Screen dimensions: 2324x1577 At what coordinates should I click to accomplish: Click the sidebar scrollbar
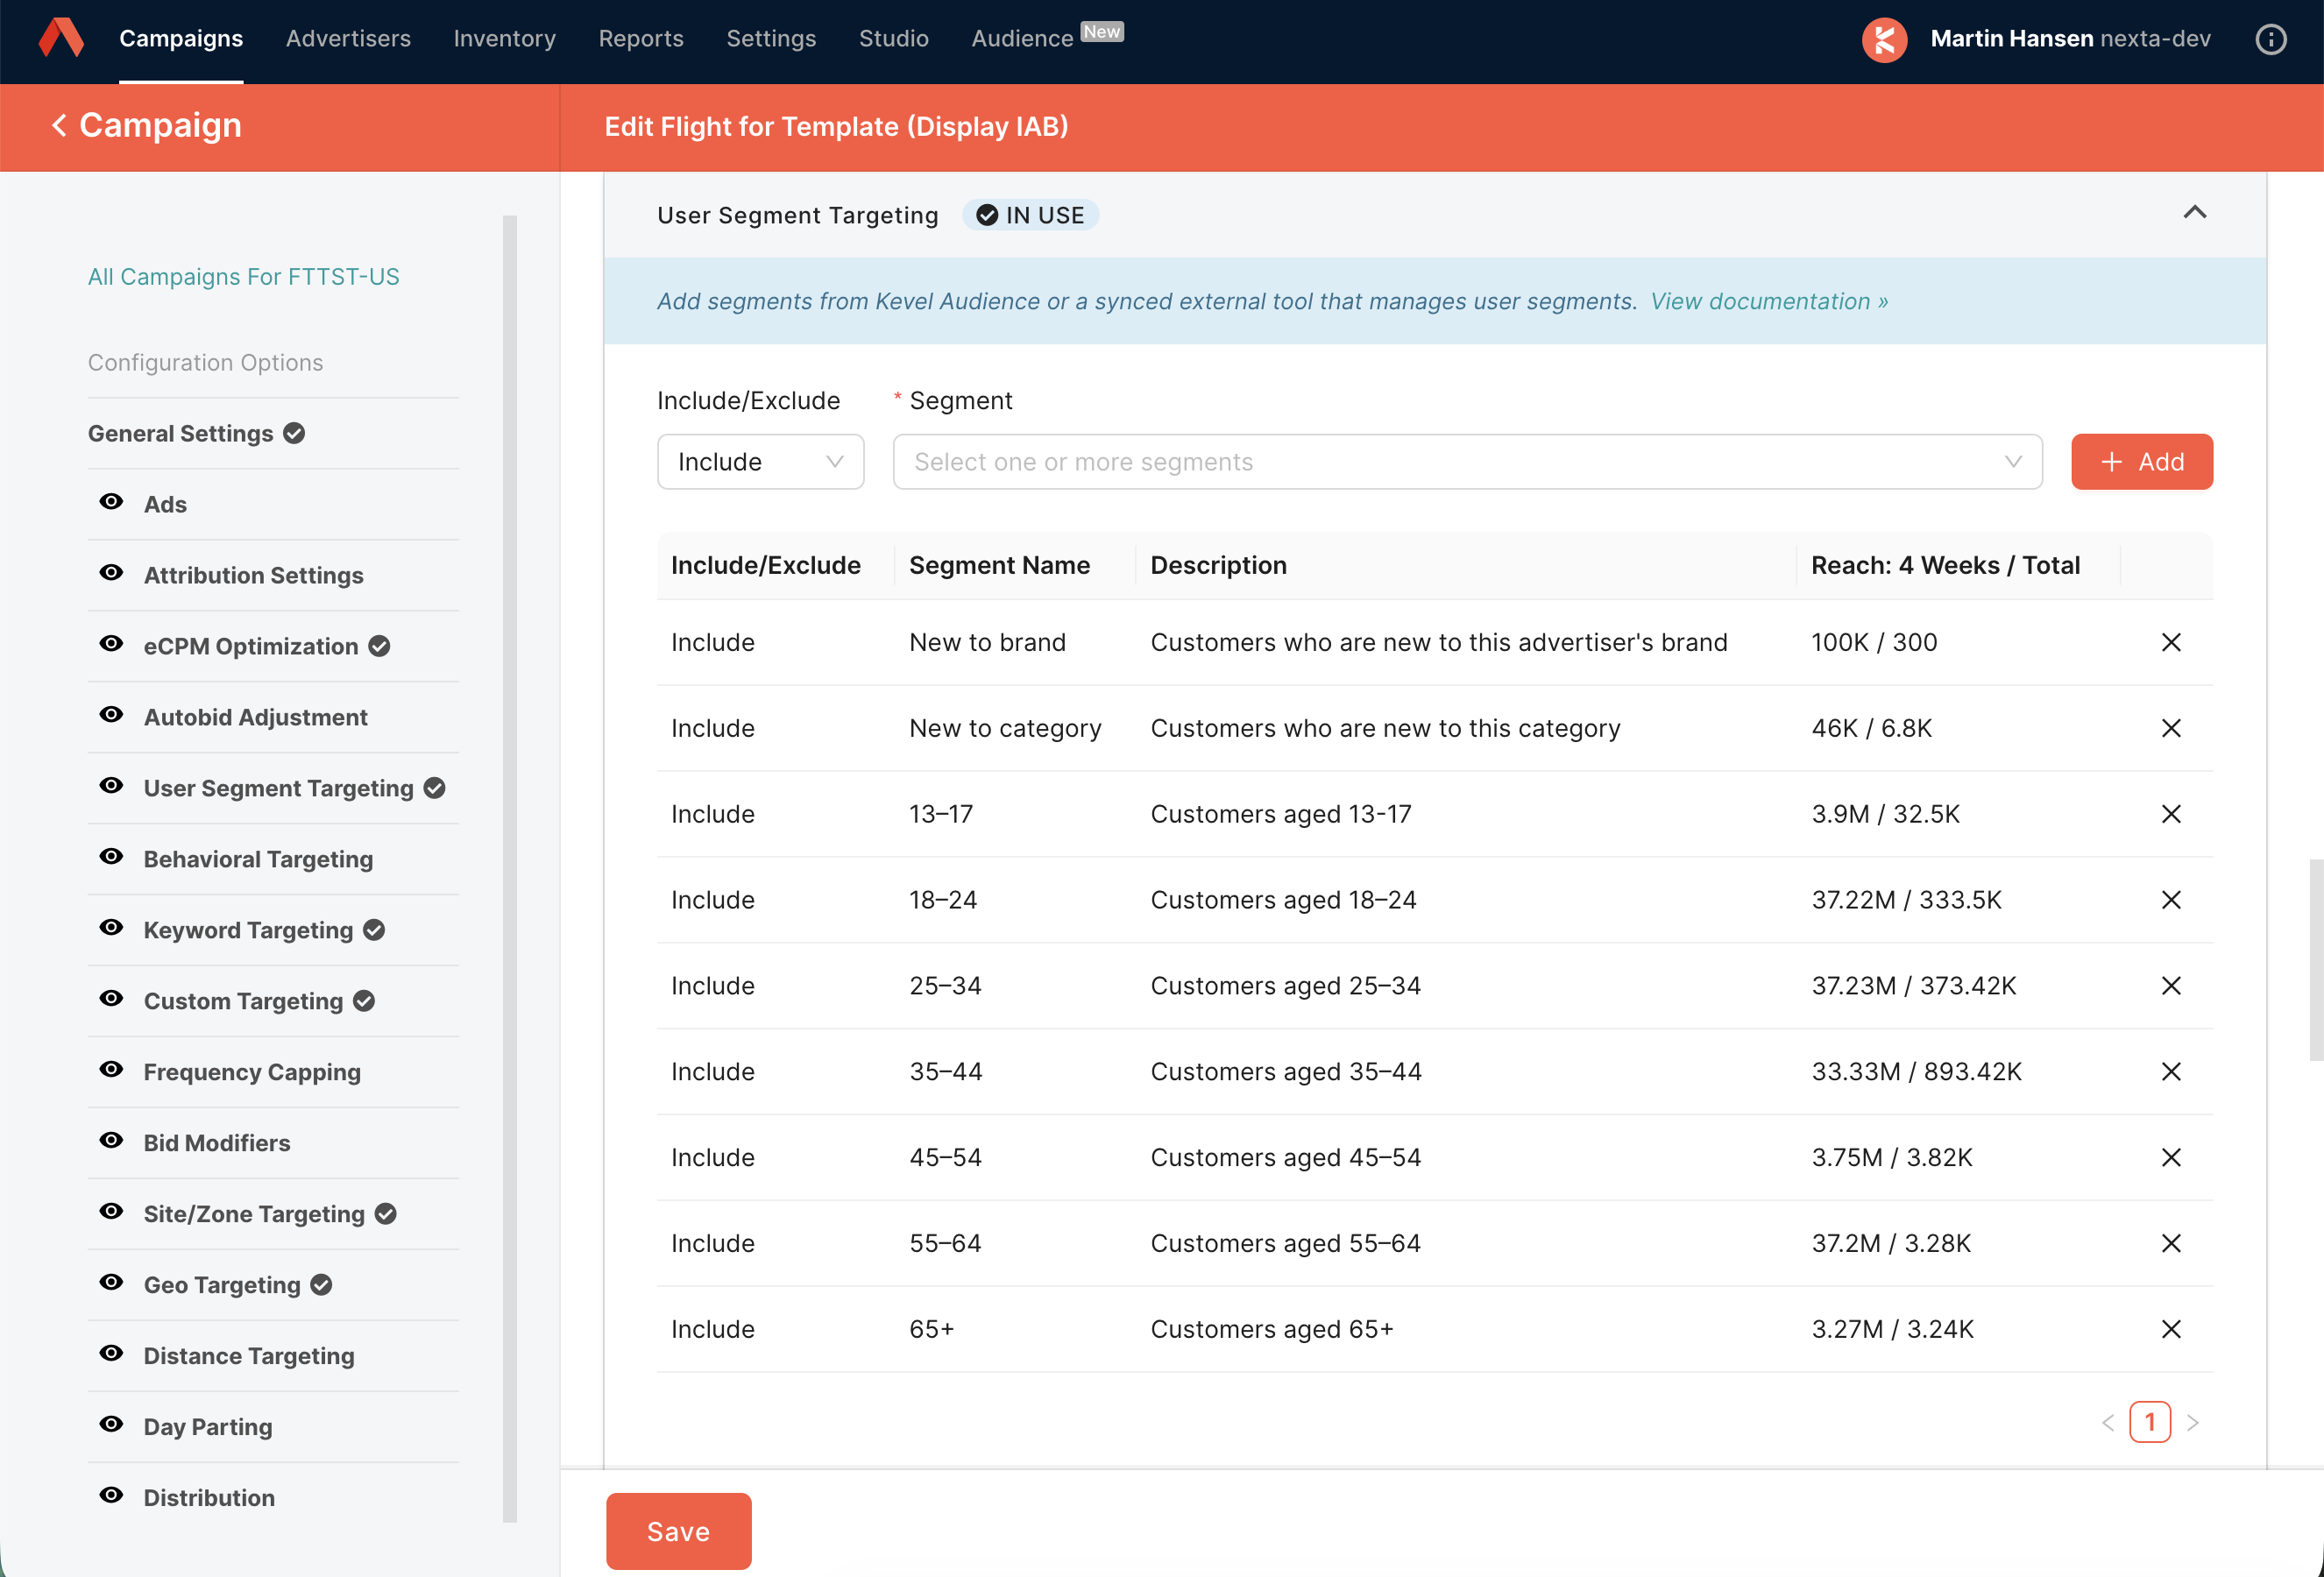(x=510, y=868)
